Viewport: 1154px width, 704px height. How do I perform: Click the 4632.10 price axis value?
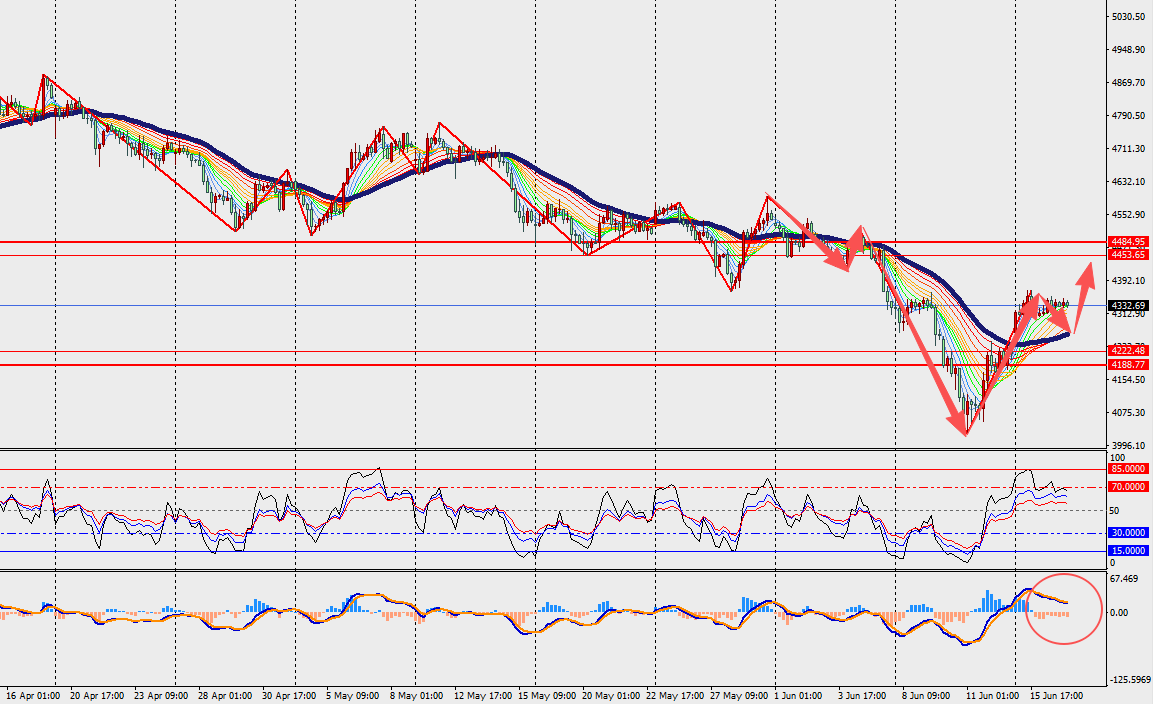(1129, 182)
